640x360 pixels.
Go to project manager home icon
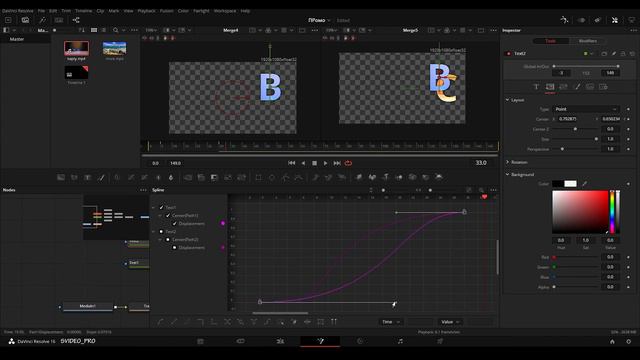coord(612,342)
